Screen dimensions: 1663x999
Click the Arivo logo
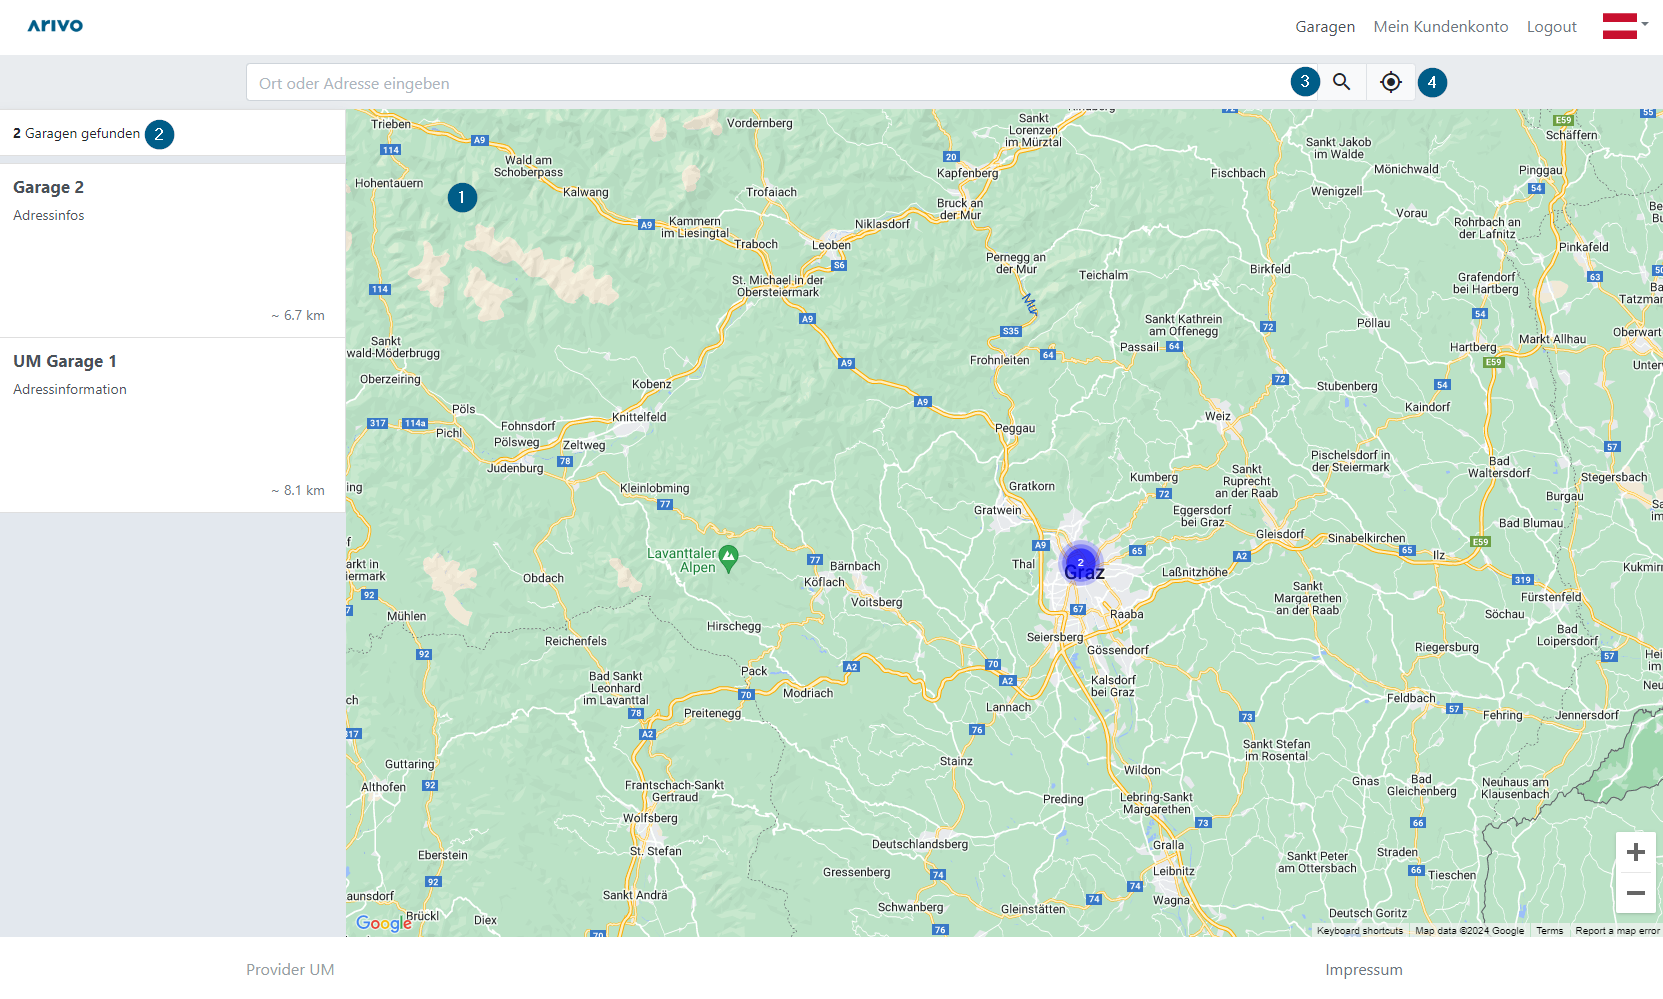click(x=55, y=26)
